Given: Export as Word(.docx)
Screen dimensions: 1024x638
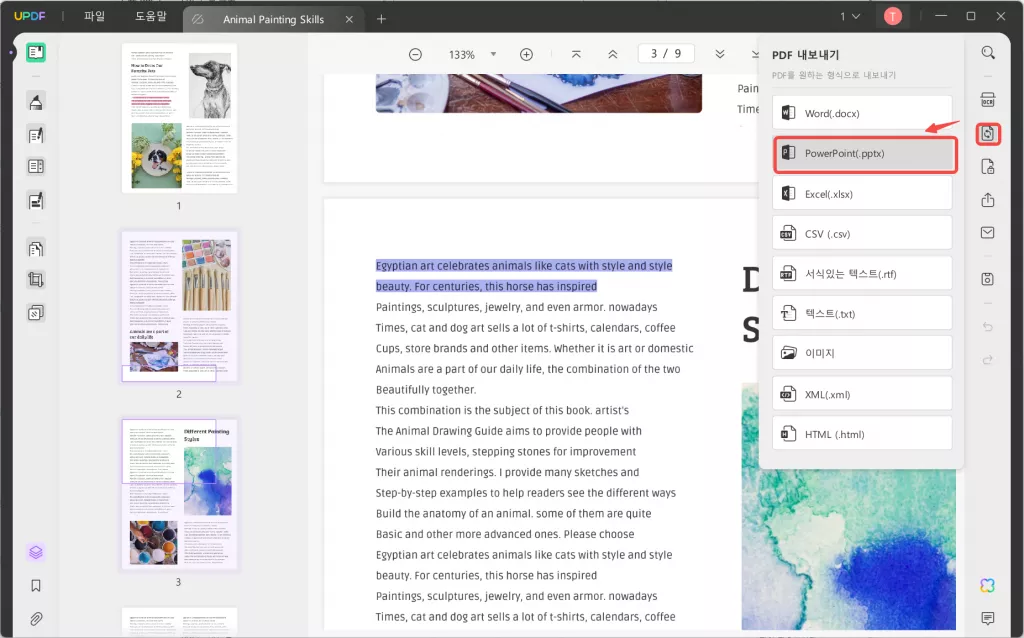Looking at the screenshot, I should pos(862,113).
